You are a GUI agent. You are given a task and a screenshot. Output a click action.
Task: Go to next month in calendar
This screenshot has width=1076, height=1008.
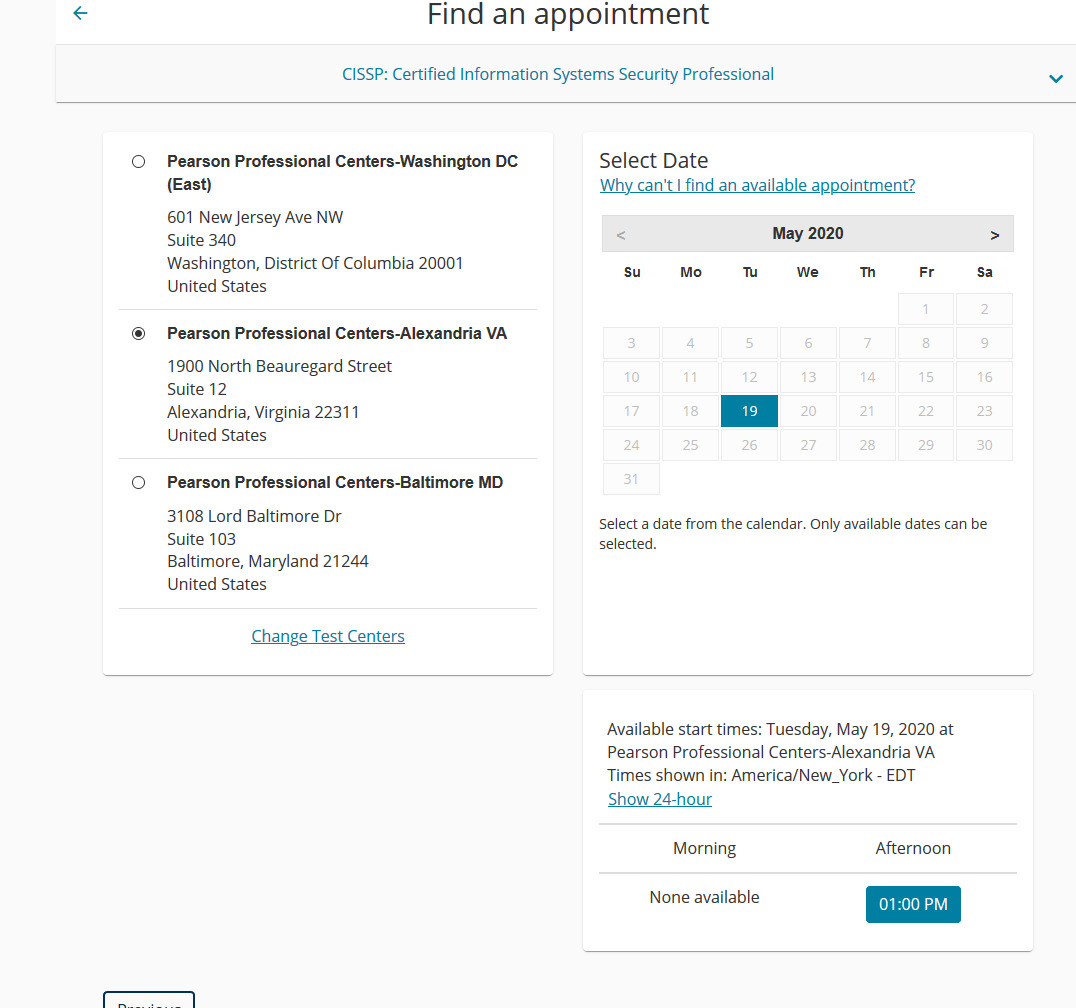point(994,235)
